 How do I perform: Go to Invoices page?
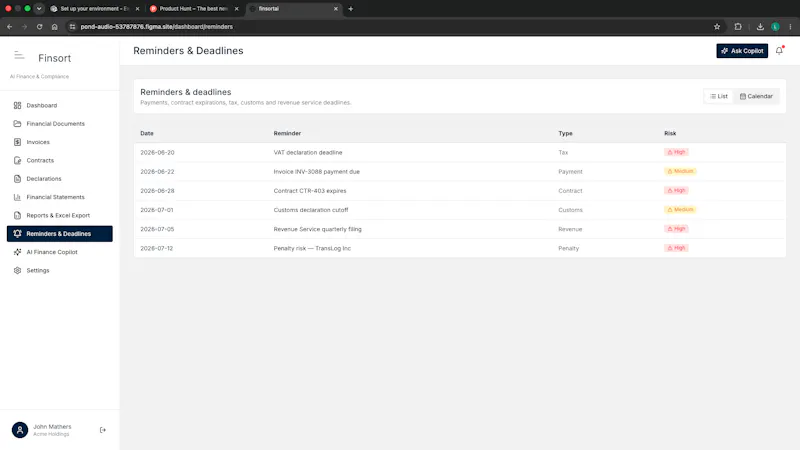pyautogui.click(x=60, y=142)
